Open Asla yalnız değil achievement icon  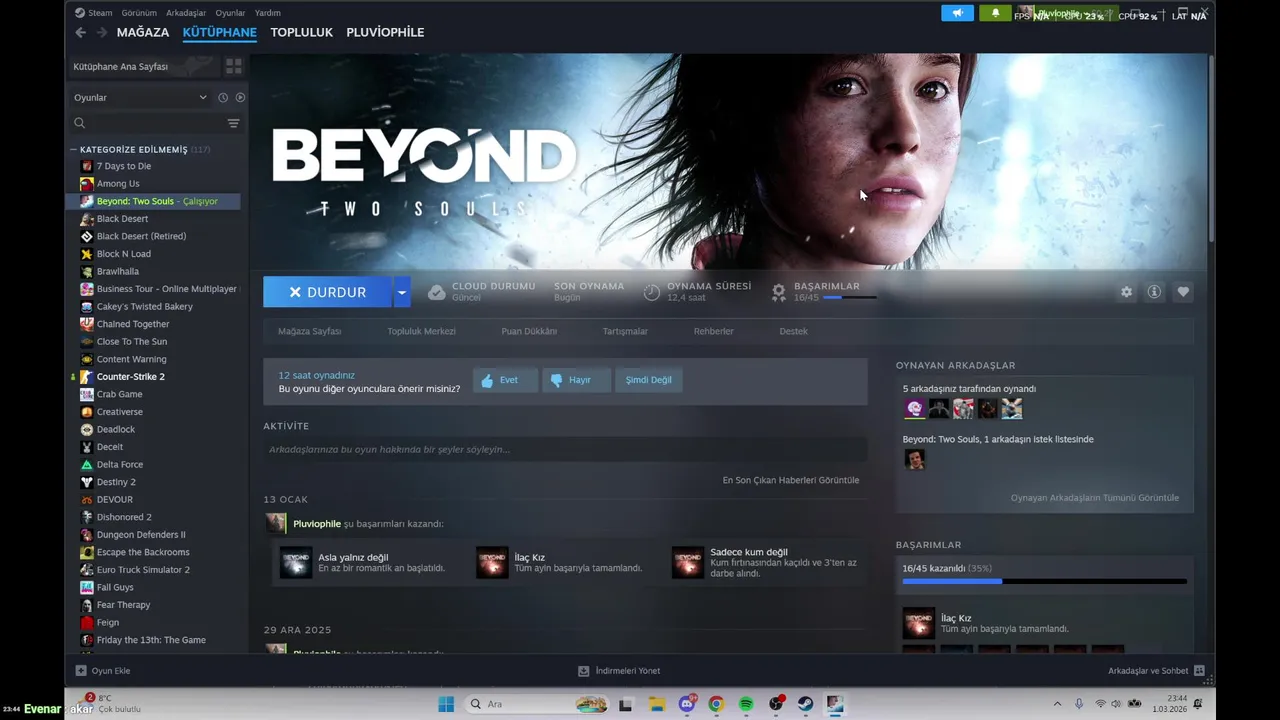coord(296,562)
